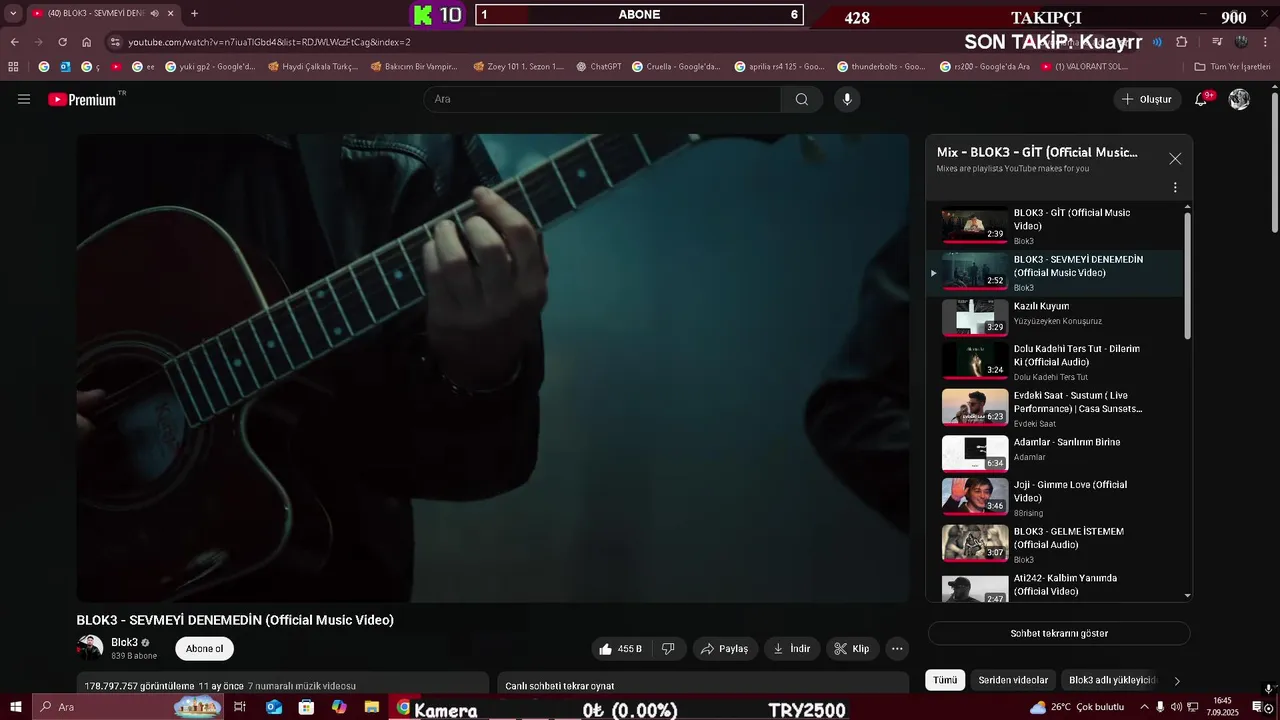The width and height of the screenshot is (1280, 720).
Task: Open the three-dot more actions button
Action: [x=897, y=649]
